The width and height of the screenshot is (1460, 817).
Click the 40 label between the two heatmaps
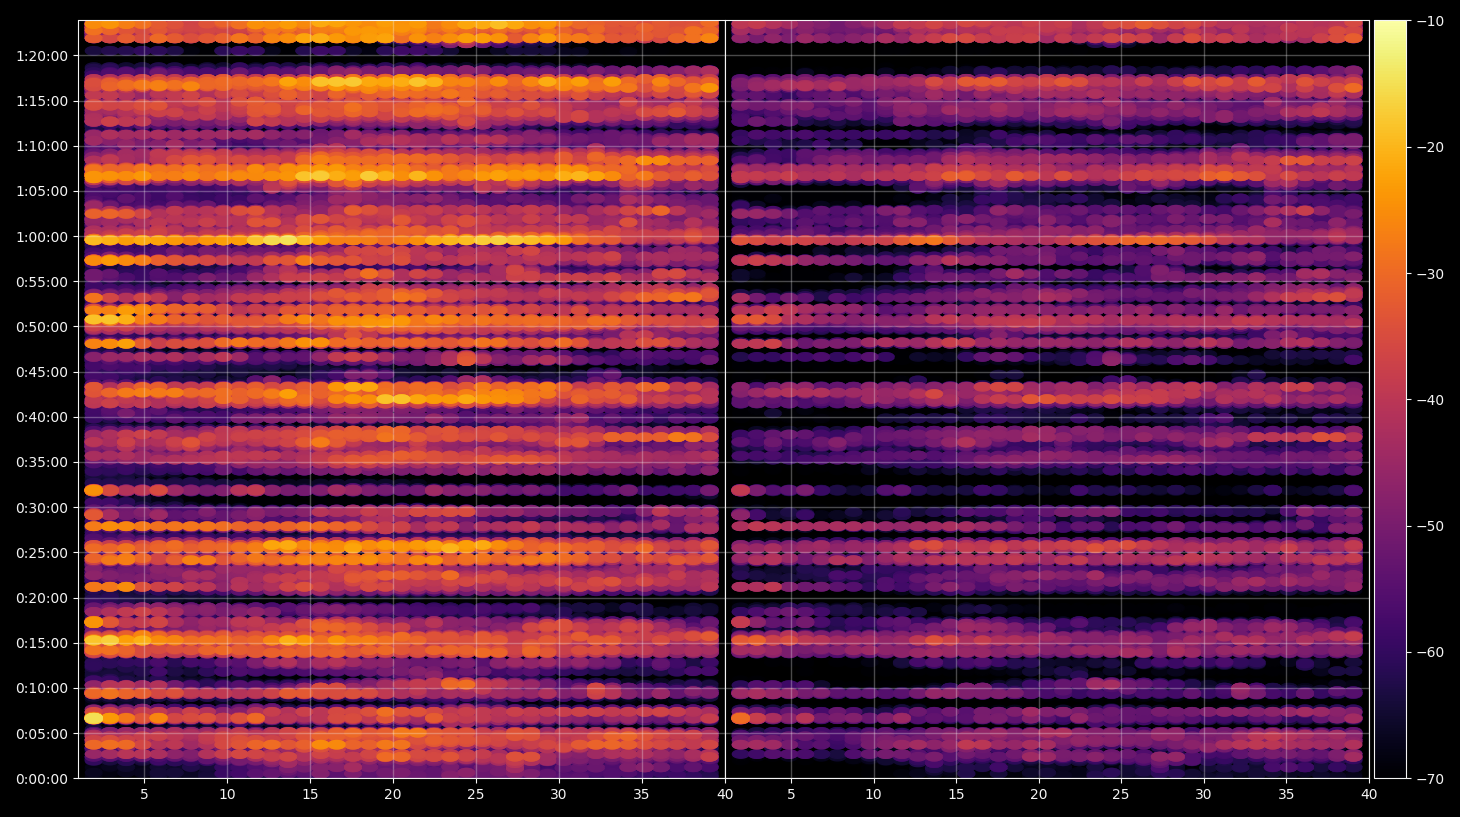pyautogui.click(x=724, y=795)
